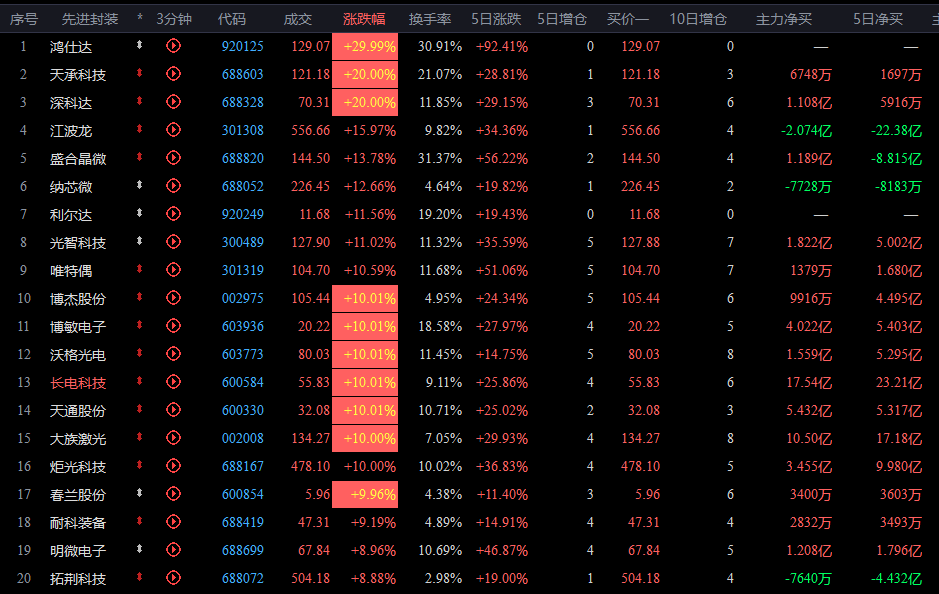The width and height of the screenshot is (939, 594).
Task: Sort by 成交 column header
Action: (298, 19)
